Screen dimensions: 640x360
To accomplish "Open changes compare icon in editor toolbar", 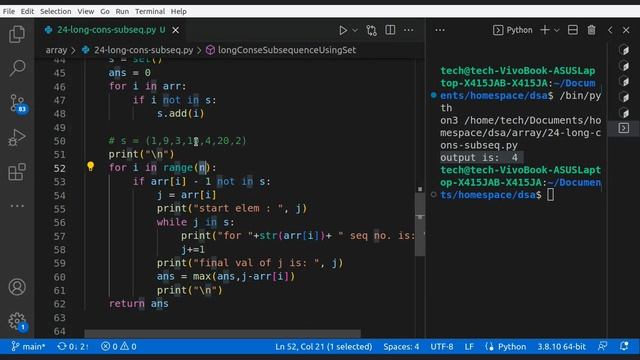I will pyautogui.click(x=371, y=30).
